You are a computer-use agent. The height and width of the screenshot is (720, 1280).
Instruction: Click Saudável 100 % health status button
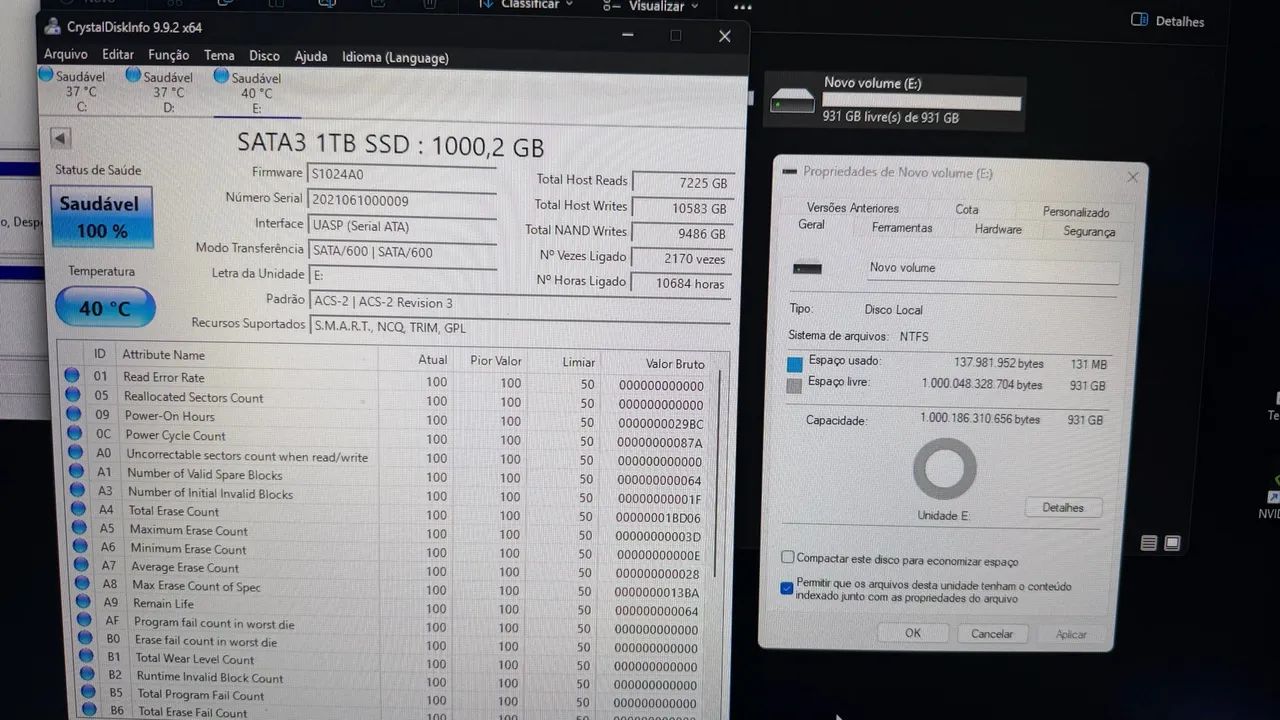click(x=101, y=216)
